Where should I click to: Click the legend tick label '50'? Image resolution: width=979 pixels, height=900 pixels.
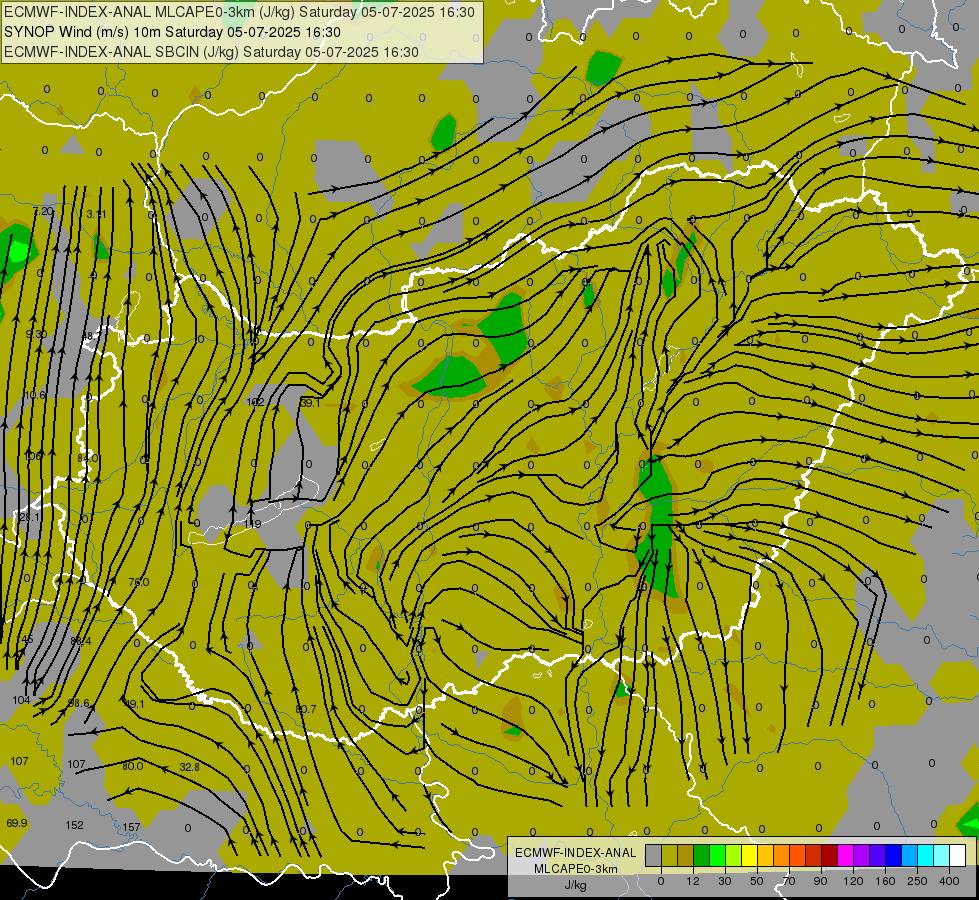pyautogui.click(x=756, y=881)
